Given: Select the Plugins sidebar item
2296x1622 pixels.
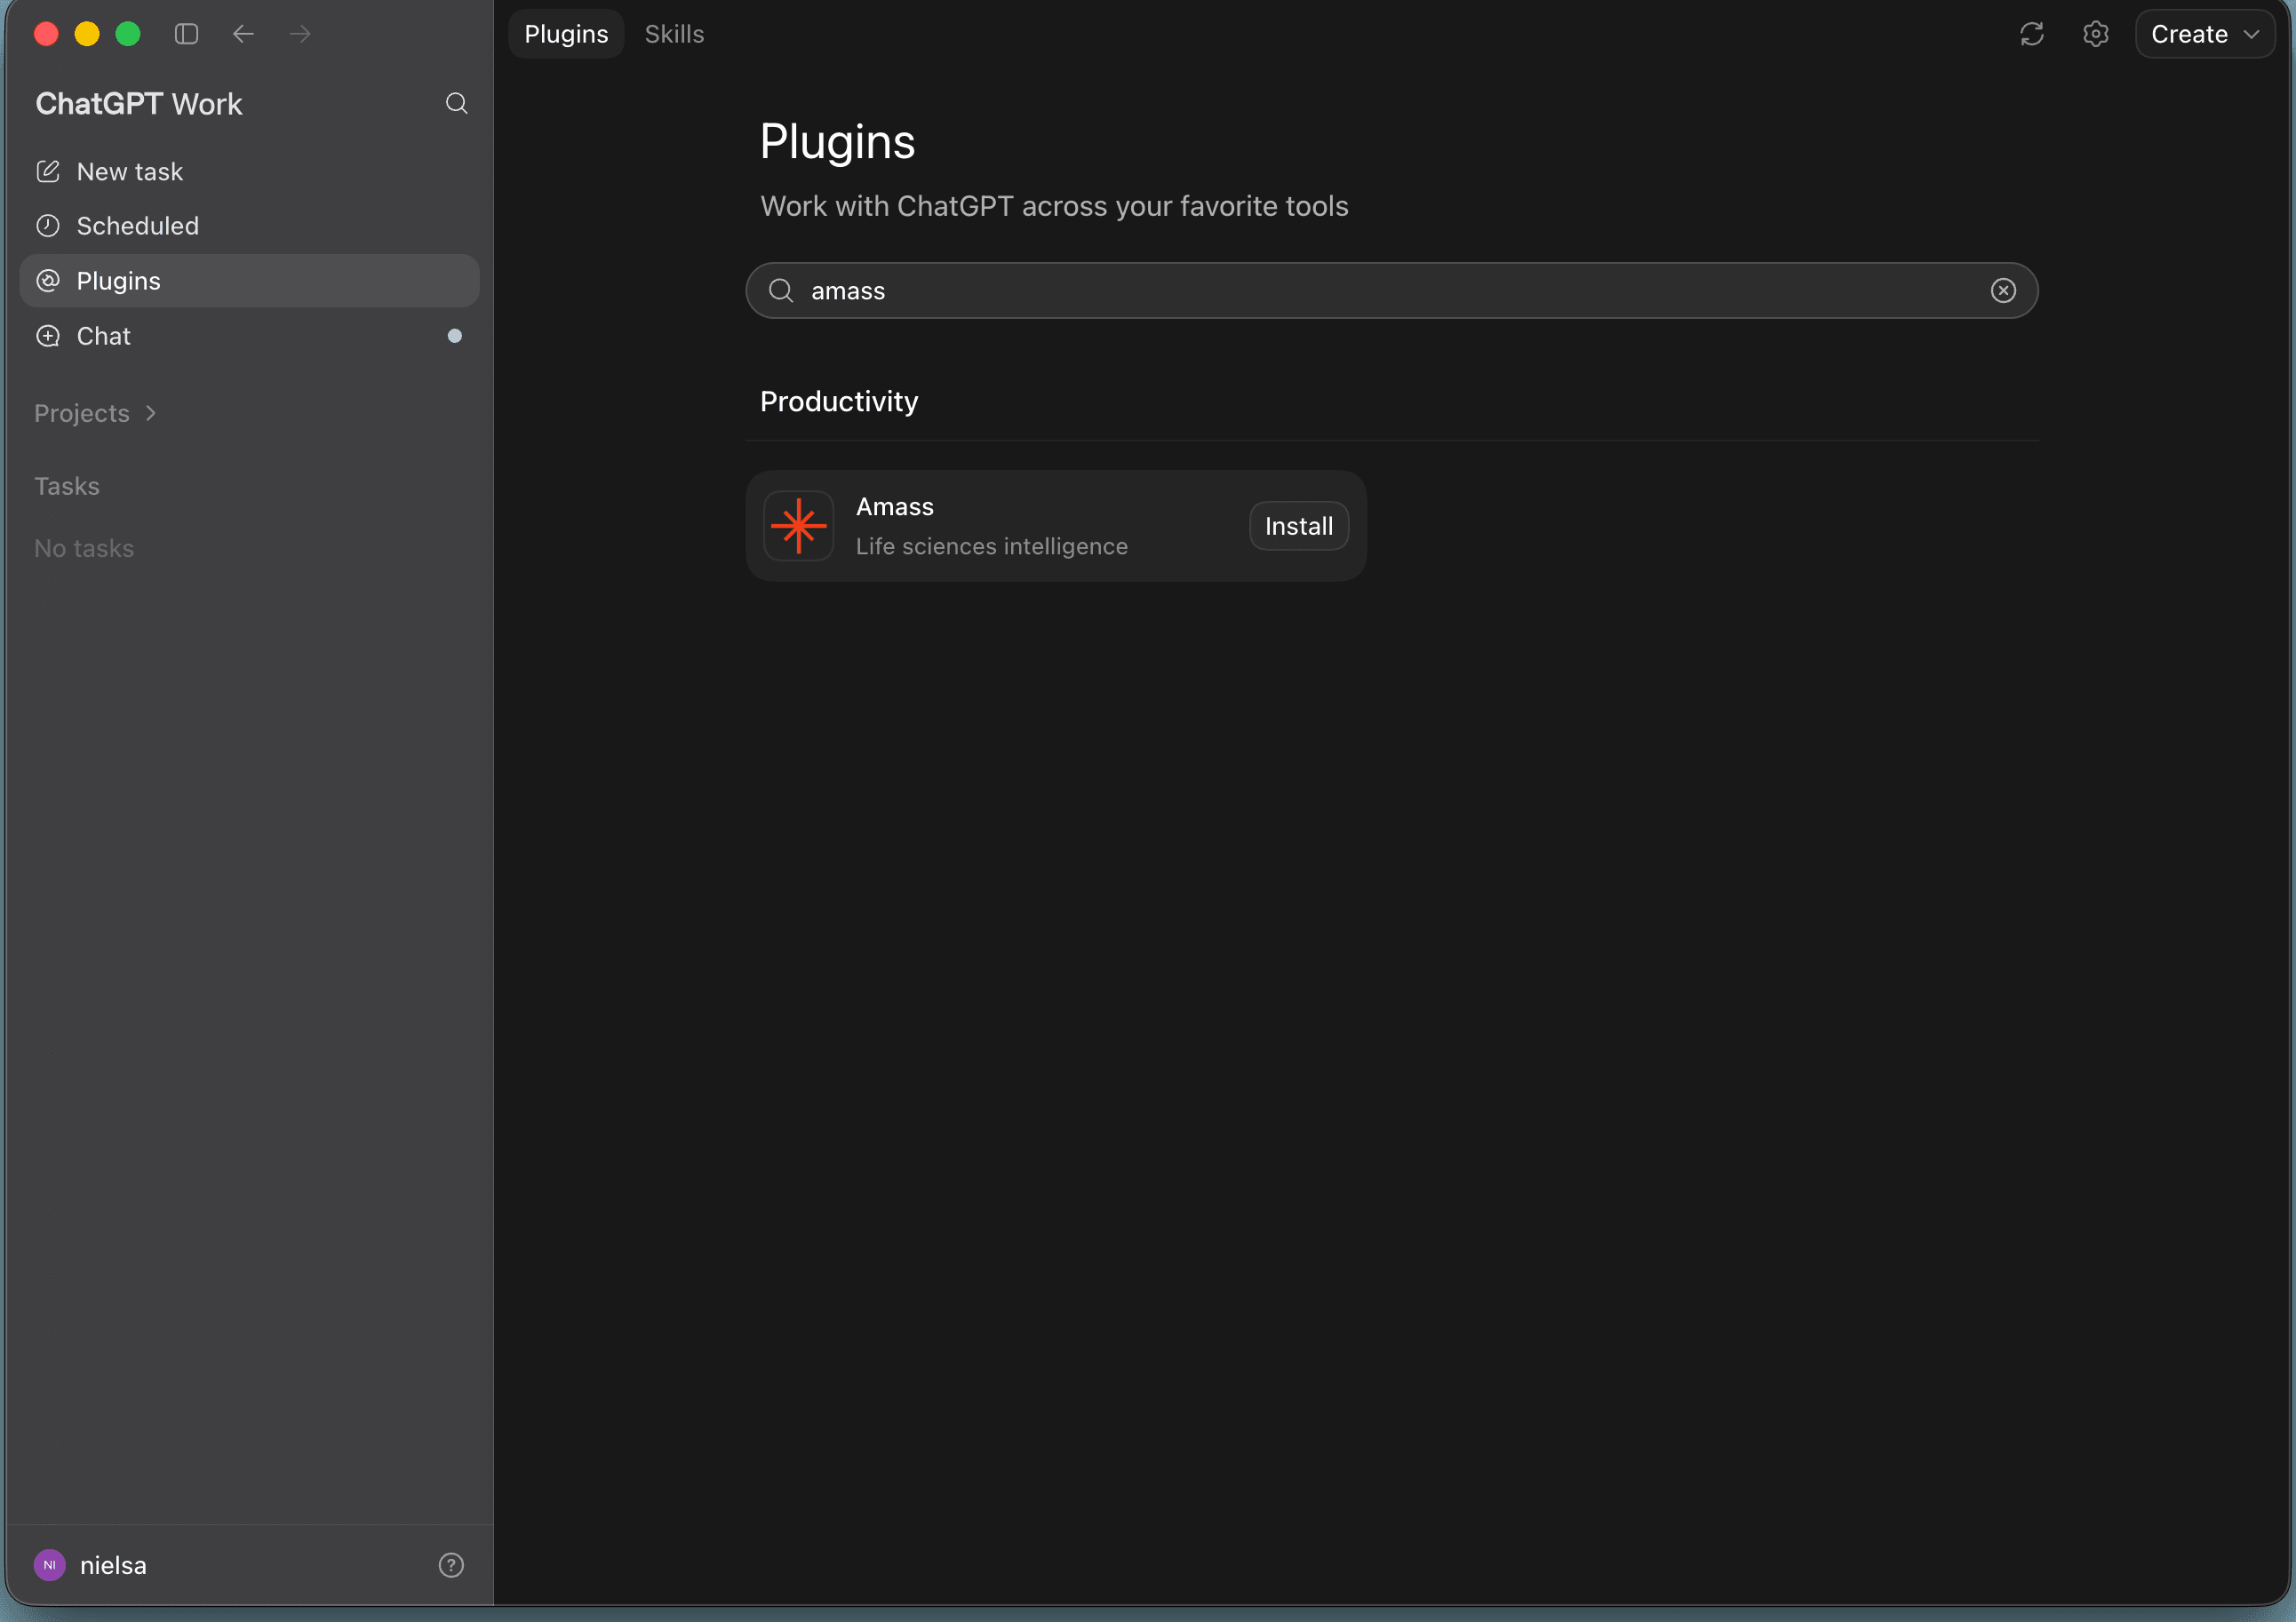Looking at the screenshot, I should point(249,281).
